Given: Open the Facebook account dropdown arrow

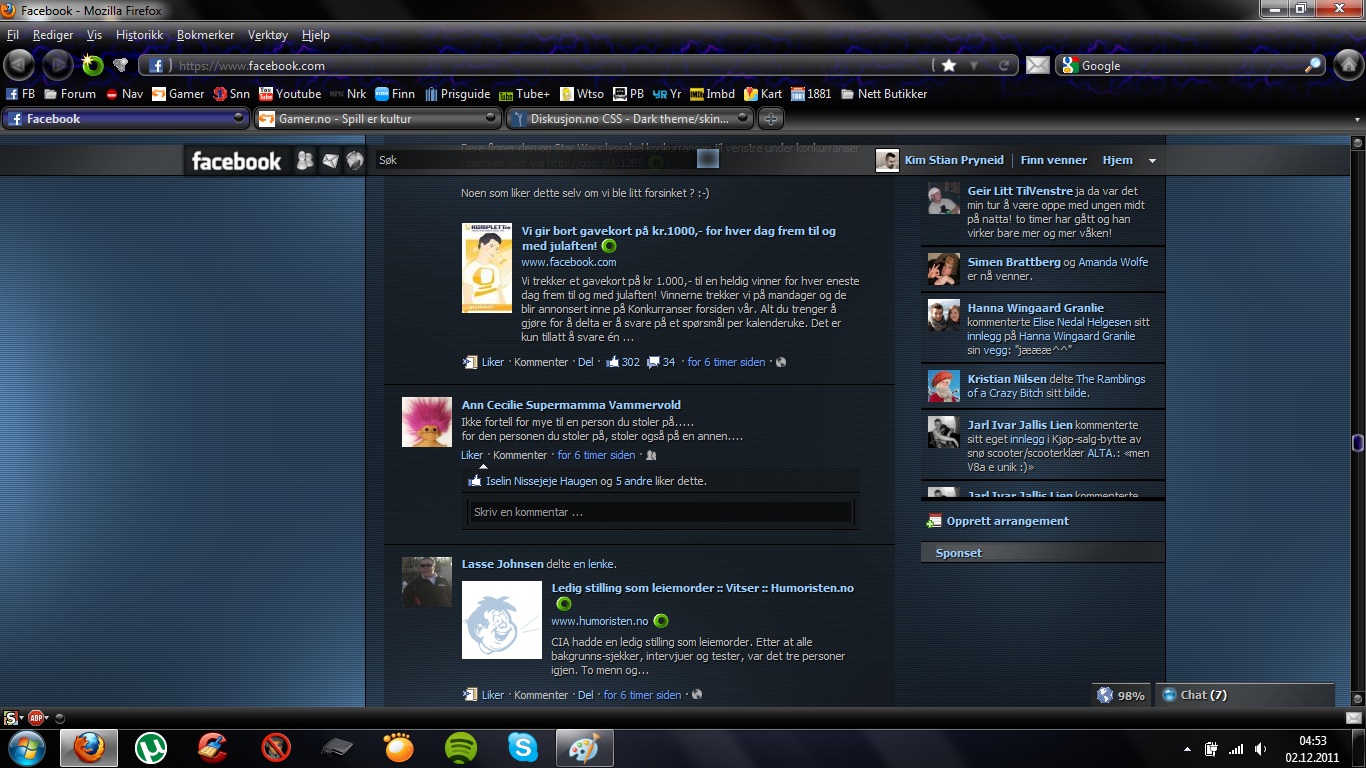Looking at the screenshot, I should [x=1152, y=161].
